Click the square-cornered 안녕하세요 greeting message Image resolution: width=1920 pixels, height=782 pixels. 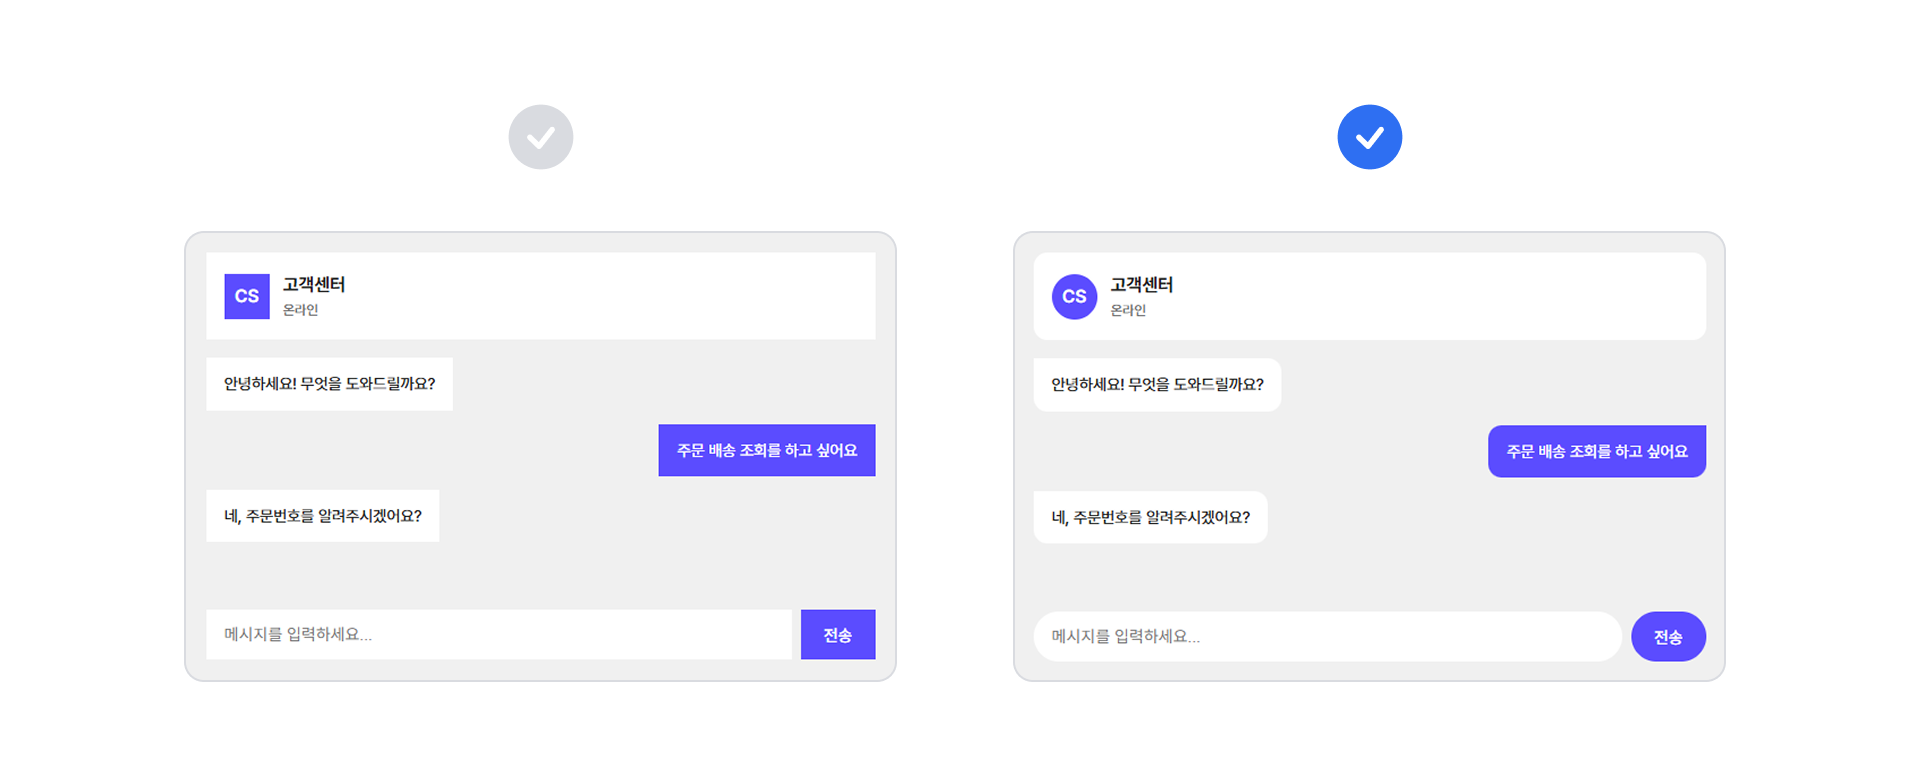tap(329, 384)
